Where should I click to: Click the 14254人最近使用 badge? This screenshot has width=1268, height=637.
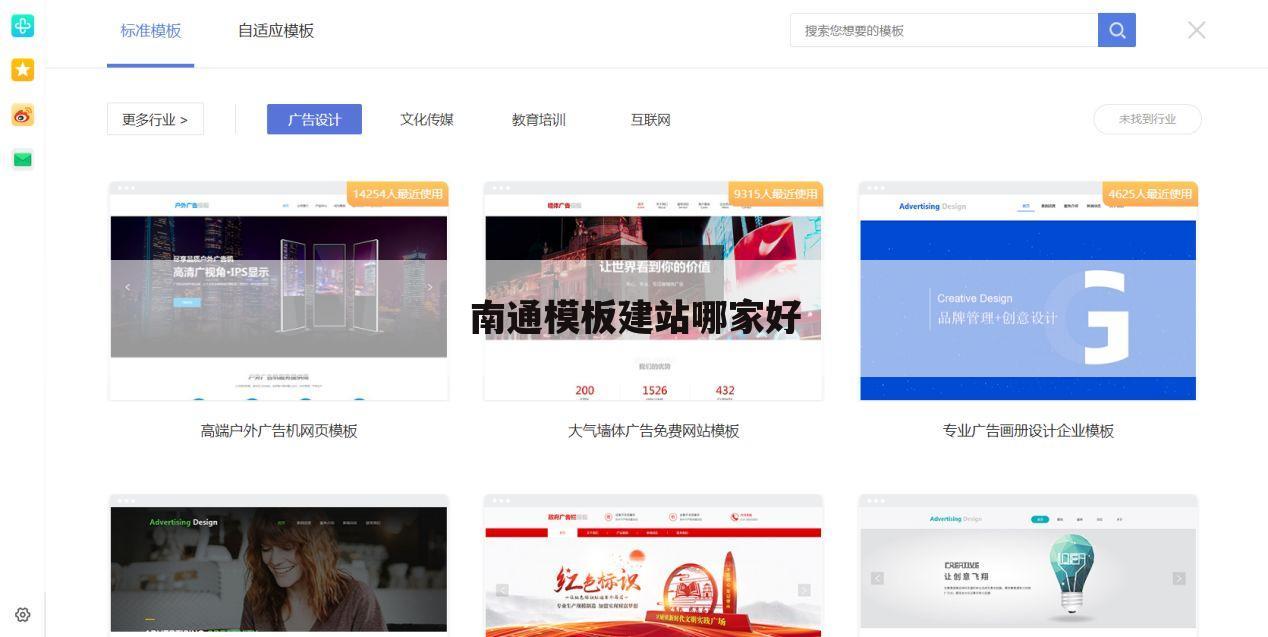[x=397, y=194]
